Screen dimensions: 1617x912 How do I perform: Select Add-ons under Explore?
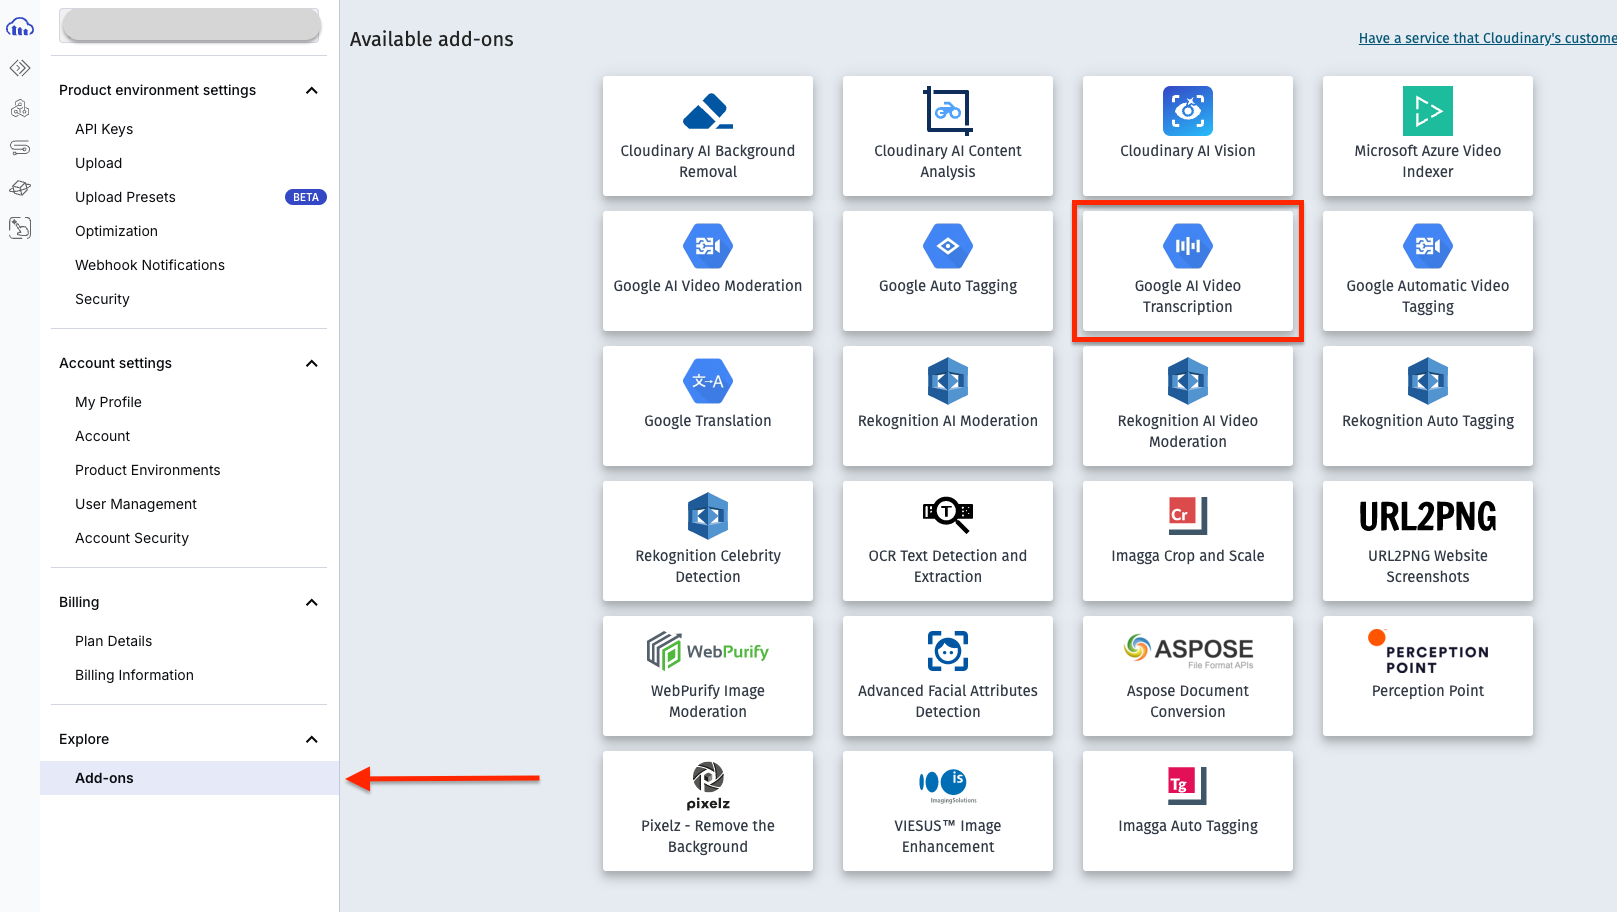(104, 777)
